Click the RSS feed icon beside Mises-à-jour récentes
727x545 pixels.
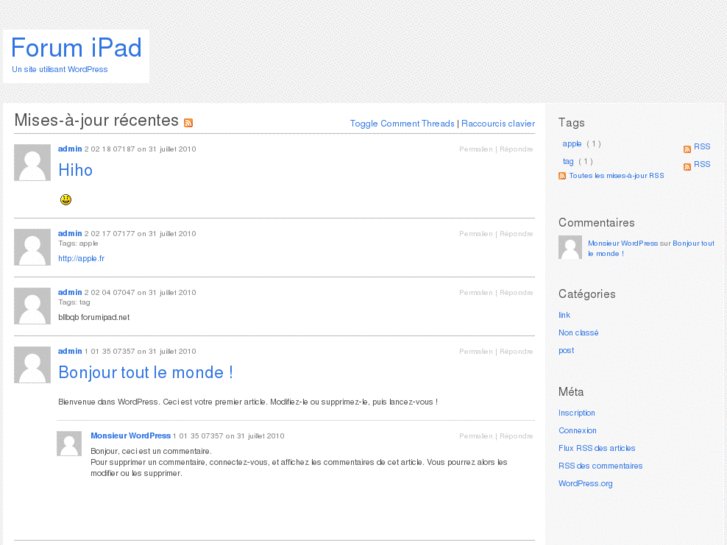point(188,123)
